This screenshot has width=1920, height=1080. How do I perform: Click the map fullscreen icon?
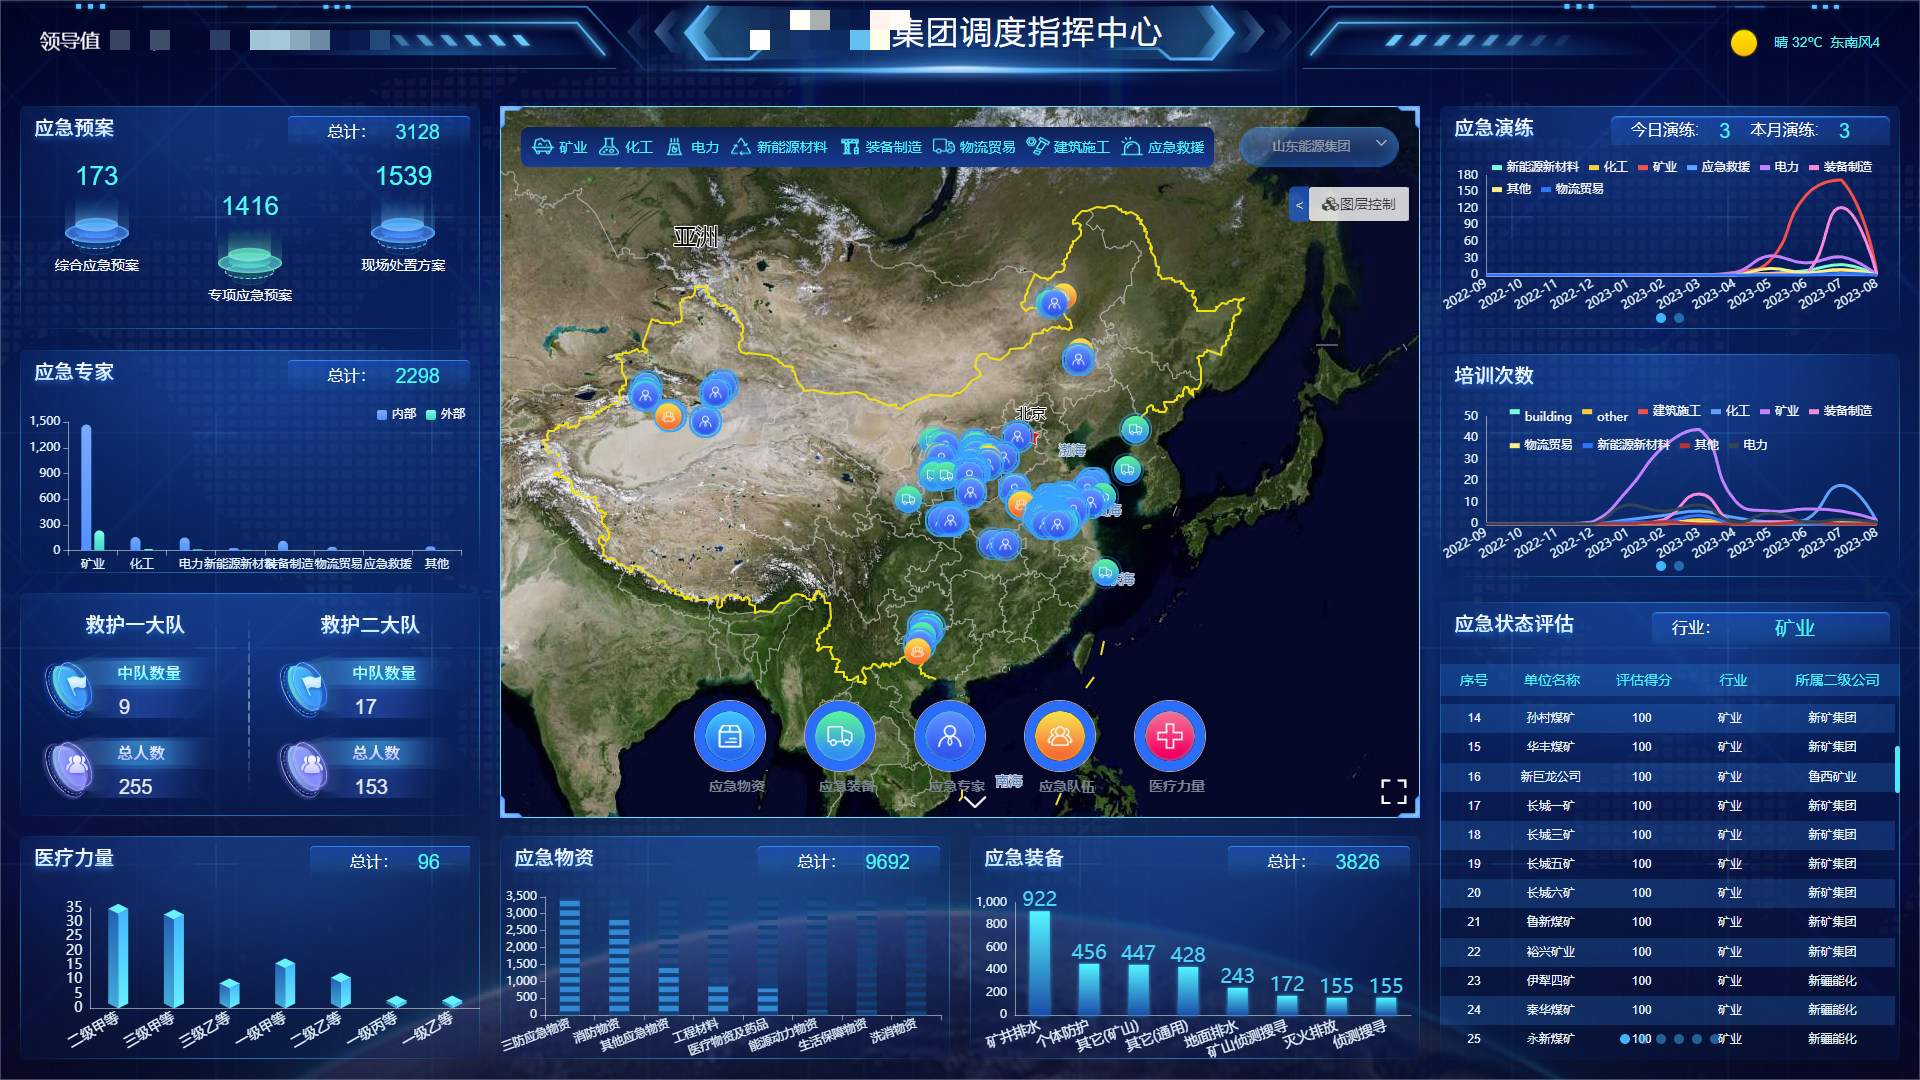click(x=1393, y=792)
